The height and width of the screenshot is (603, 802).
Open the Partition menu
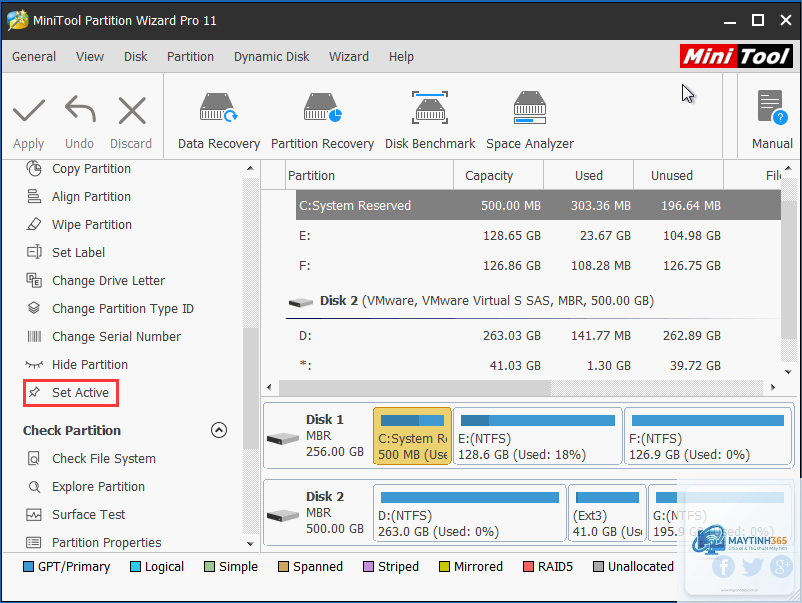pyautogui.click(x=190, y=57)
